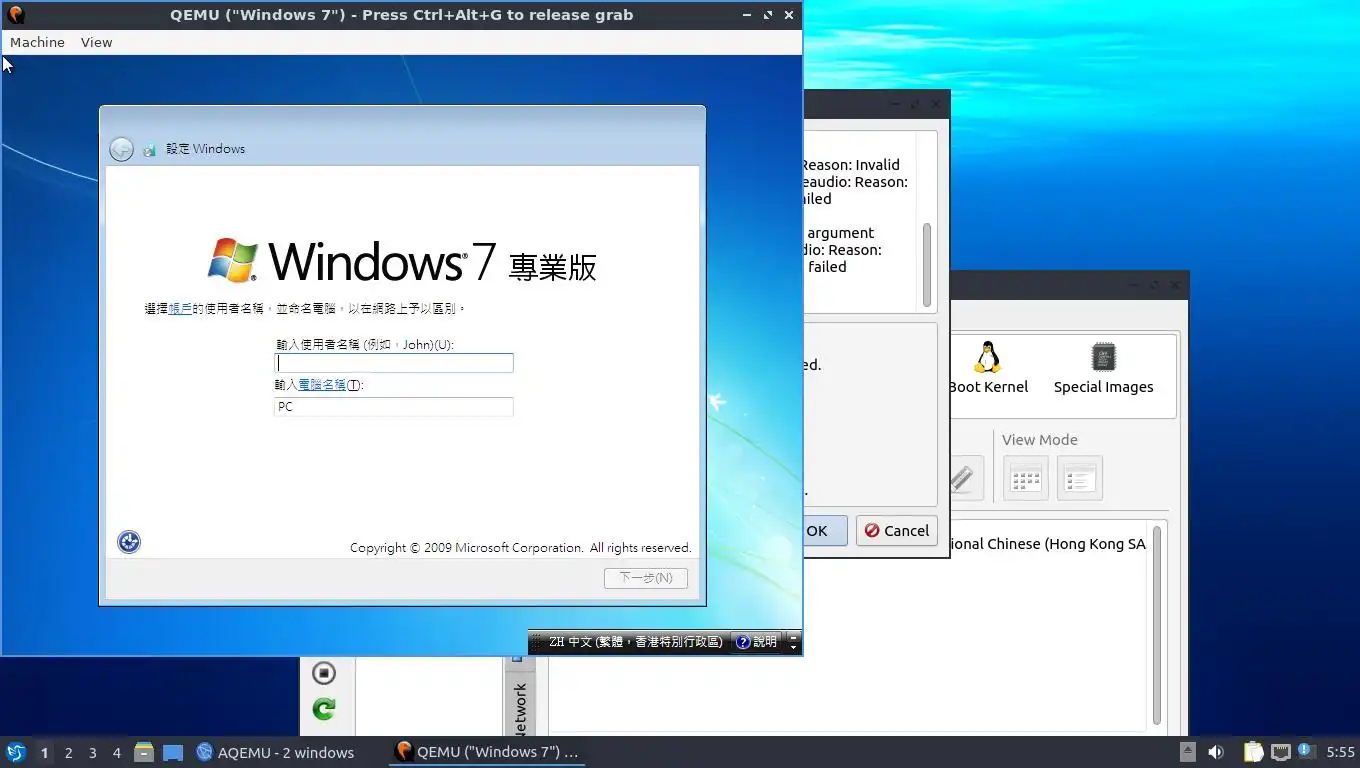This screenshot has height=768, width=1360.
Task: Open the Lubuntu start menu
Action: [16, 752]
